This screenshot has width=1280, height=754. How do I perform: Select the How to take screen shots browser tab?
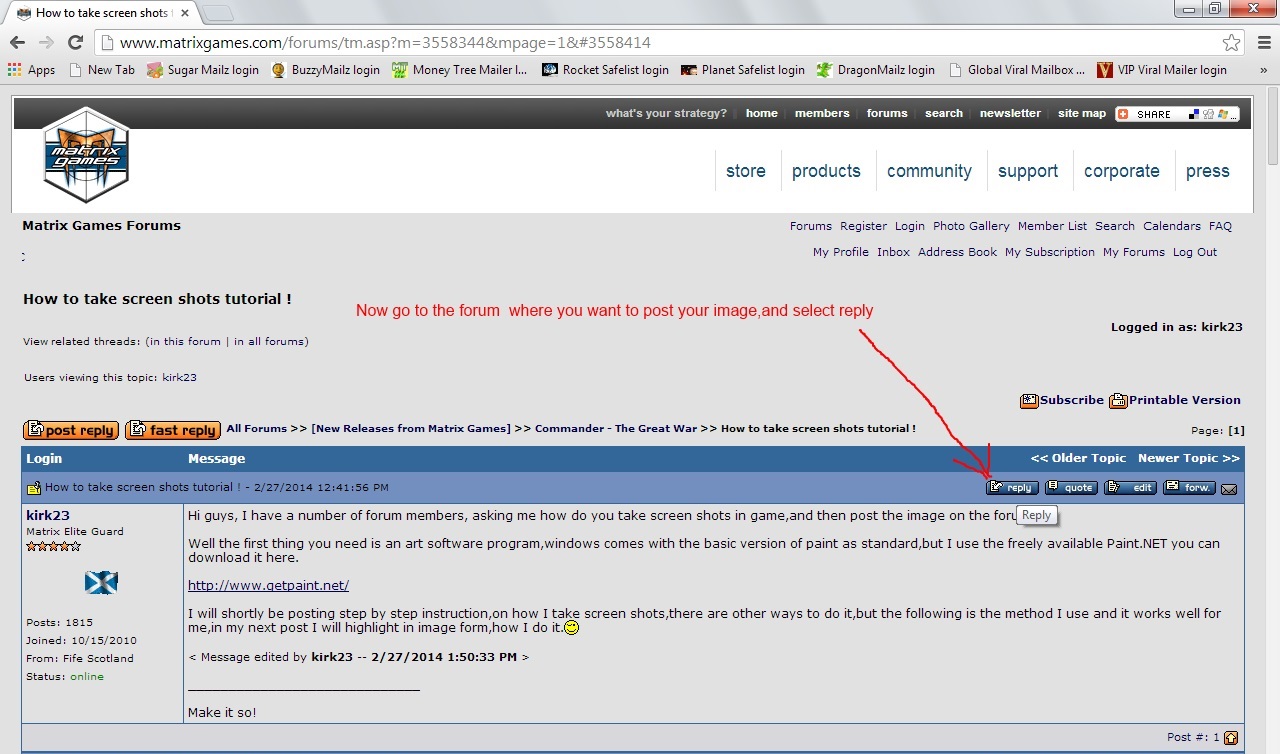pos(102,13)
